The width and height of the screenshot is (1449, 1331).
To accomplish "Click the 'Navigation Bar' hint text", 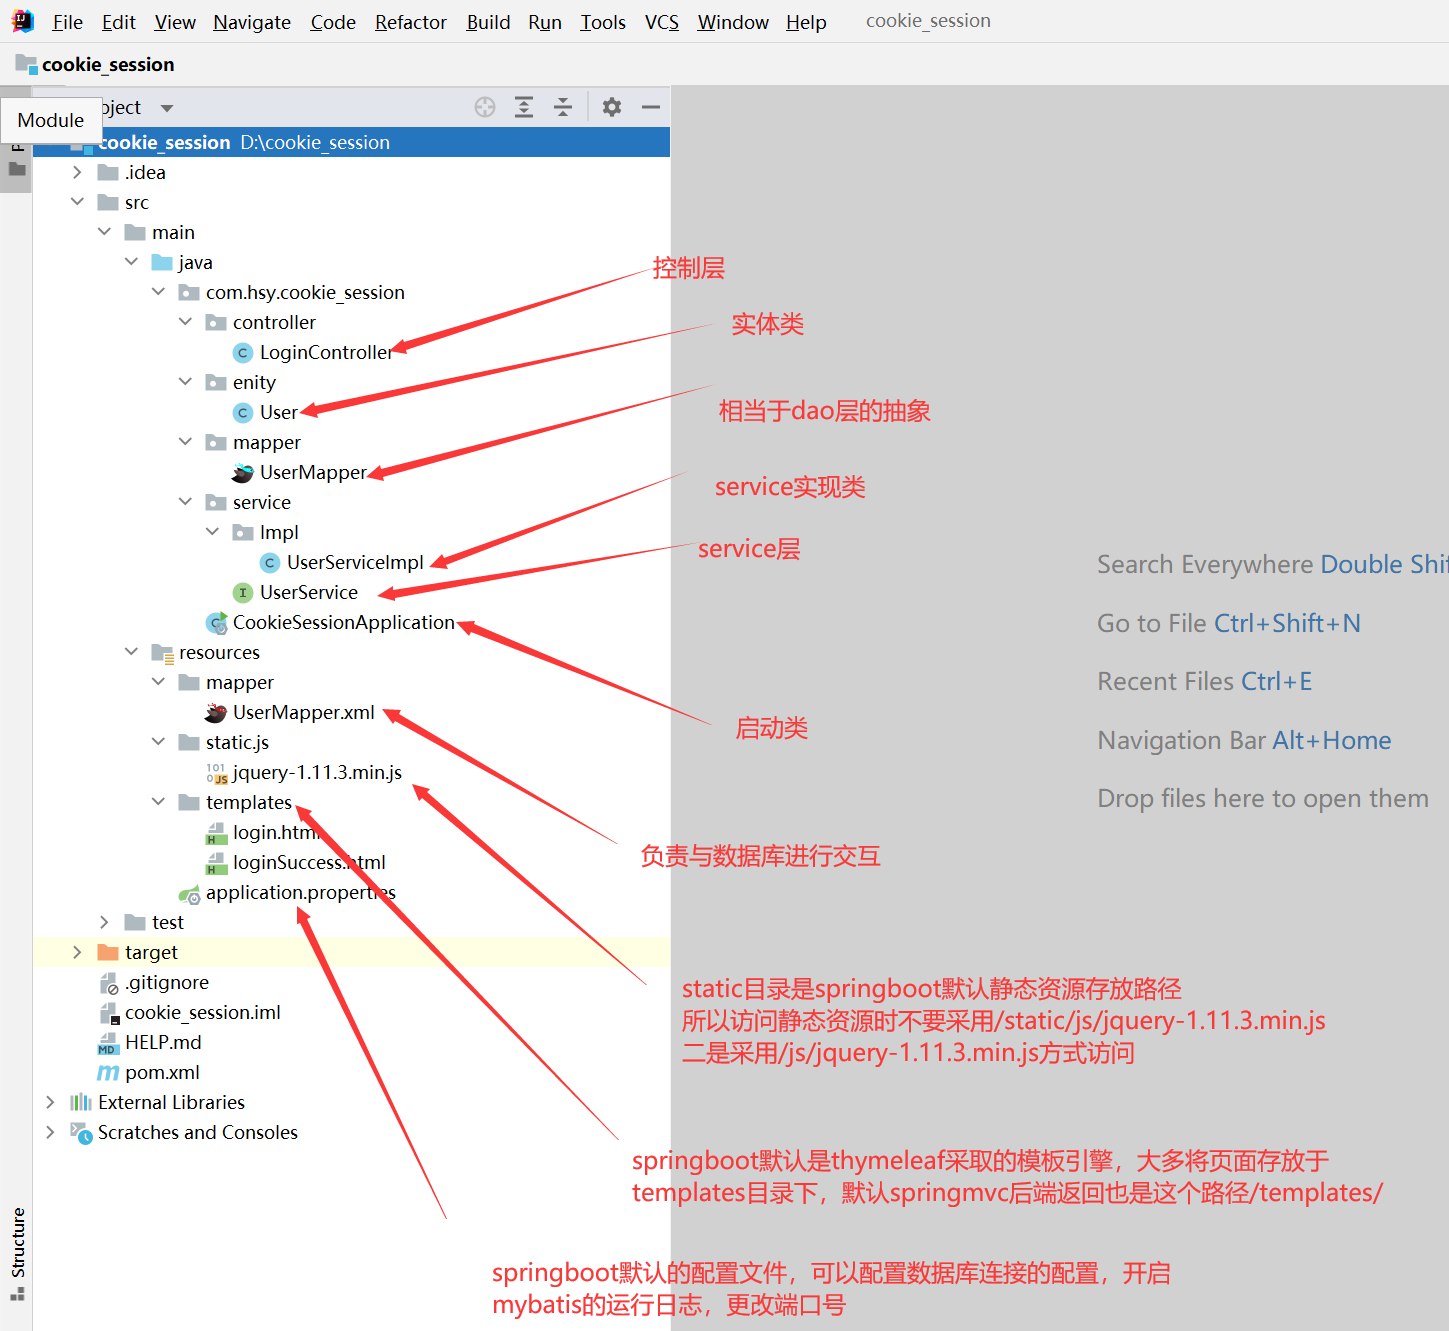I will point(1182,740).
